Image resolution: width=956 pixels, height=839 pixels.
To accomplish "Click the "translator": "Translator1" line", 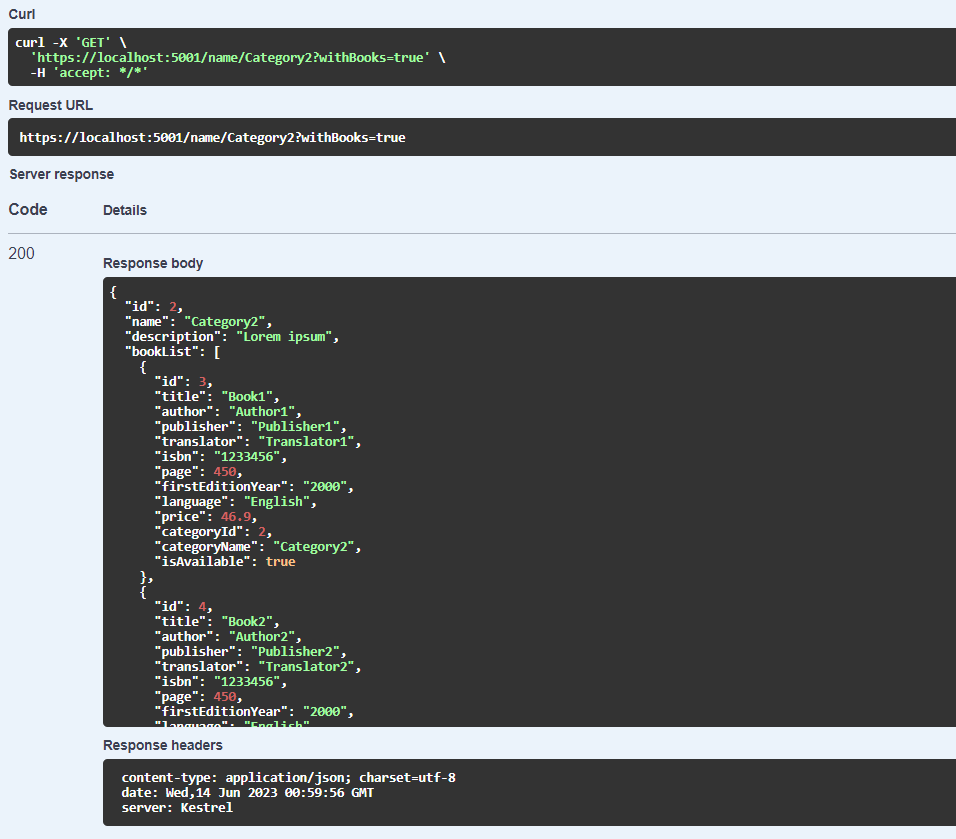I will [258, 441].
